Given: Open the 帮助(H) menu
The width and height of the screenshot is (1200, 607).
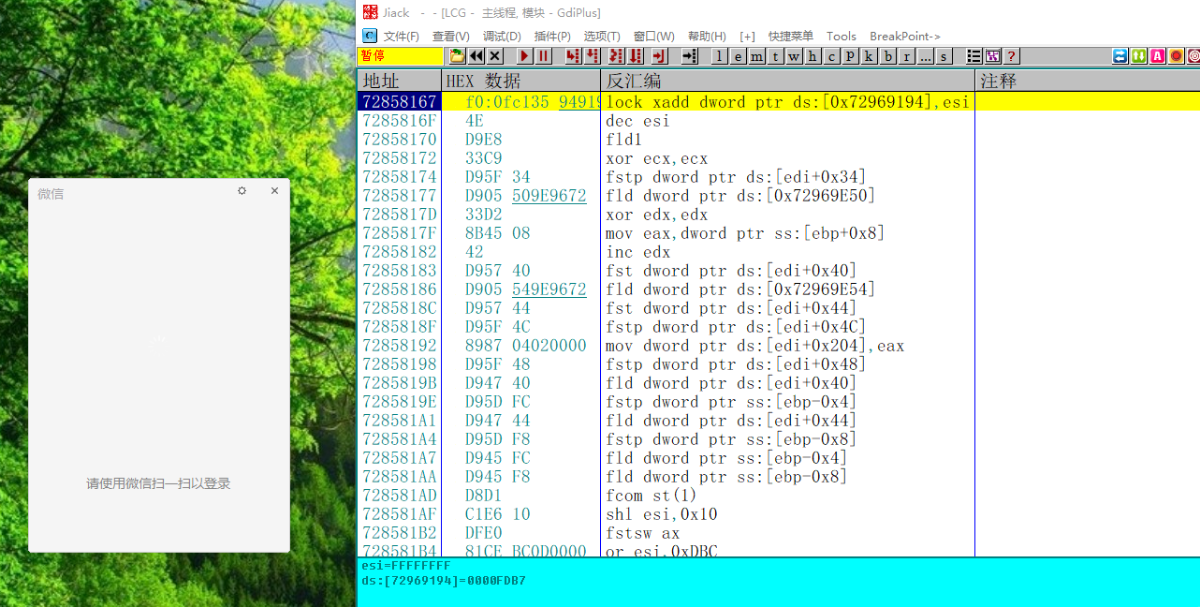Looking at the screenshot, I should [x=706, y=36].
